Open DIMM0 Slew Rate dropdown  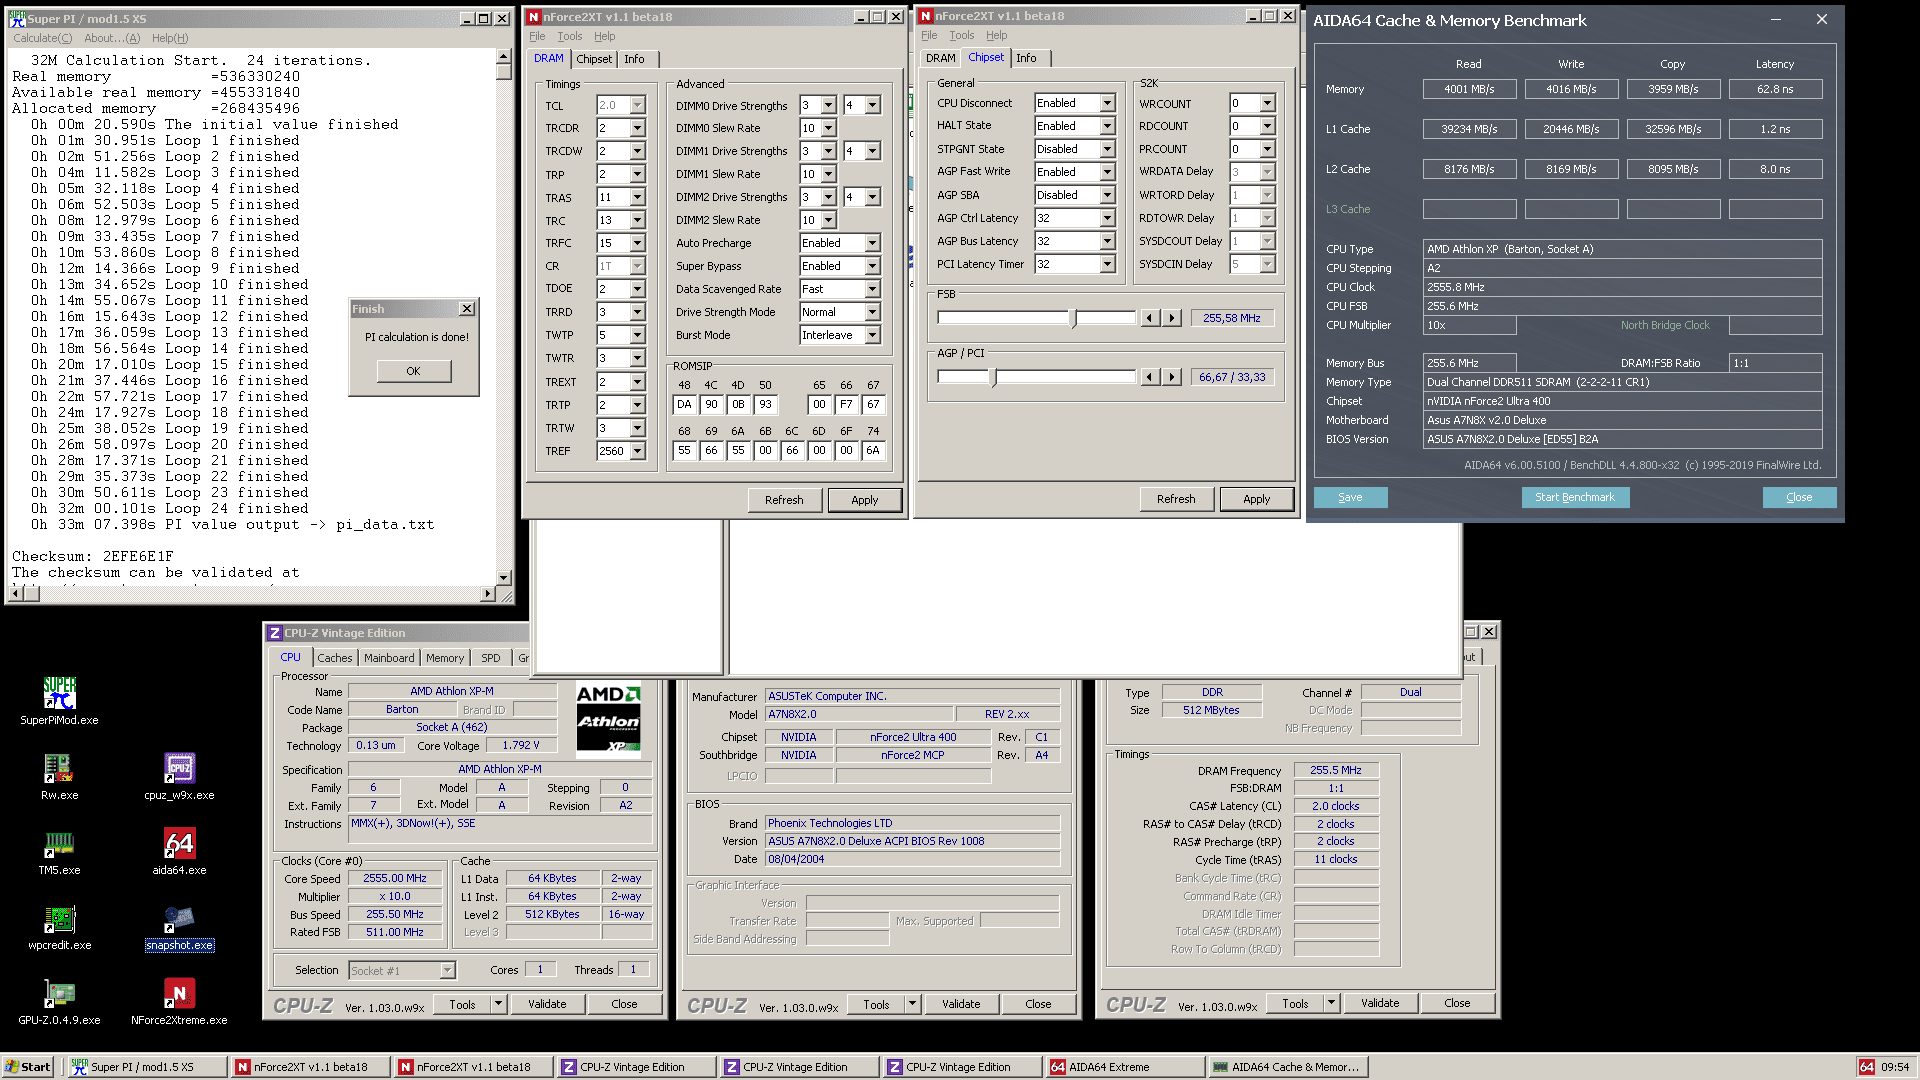pyautogui.click(x=828, y=128)
